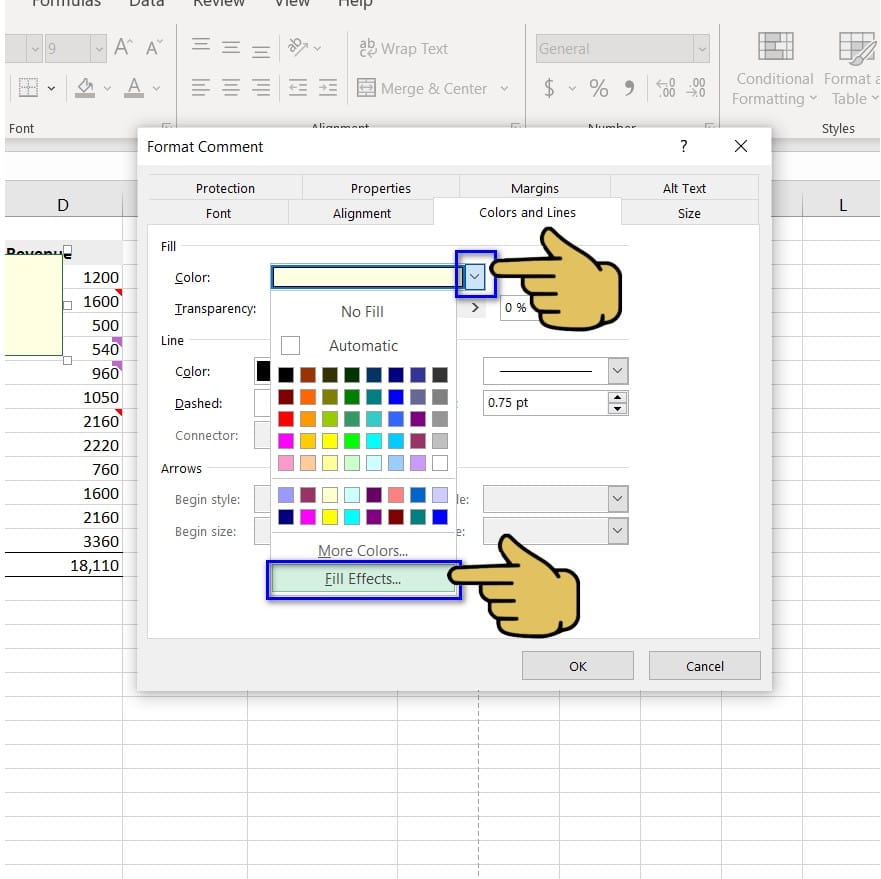Click the 0.75 pt weight field
Viewport: 881px width, 879px height.
click(x=545, y=403)
